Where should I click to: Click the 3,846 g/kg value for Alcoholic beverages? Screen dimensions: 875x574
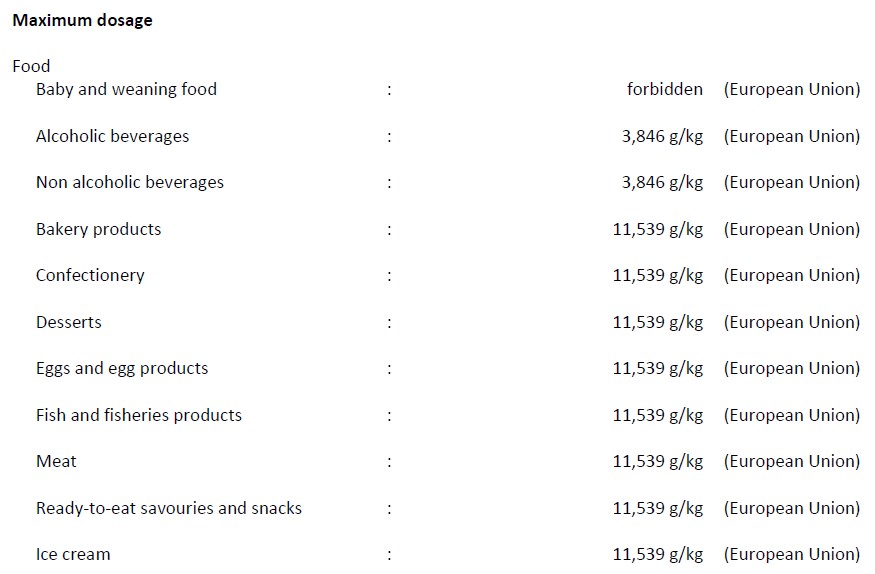click(x=662, y=136)
